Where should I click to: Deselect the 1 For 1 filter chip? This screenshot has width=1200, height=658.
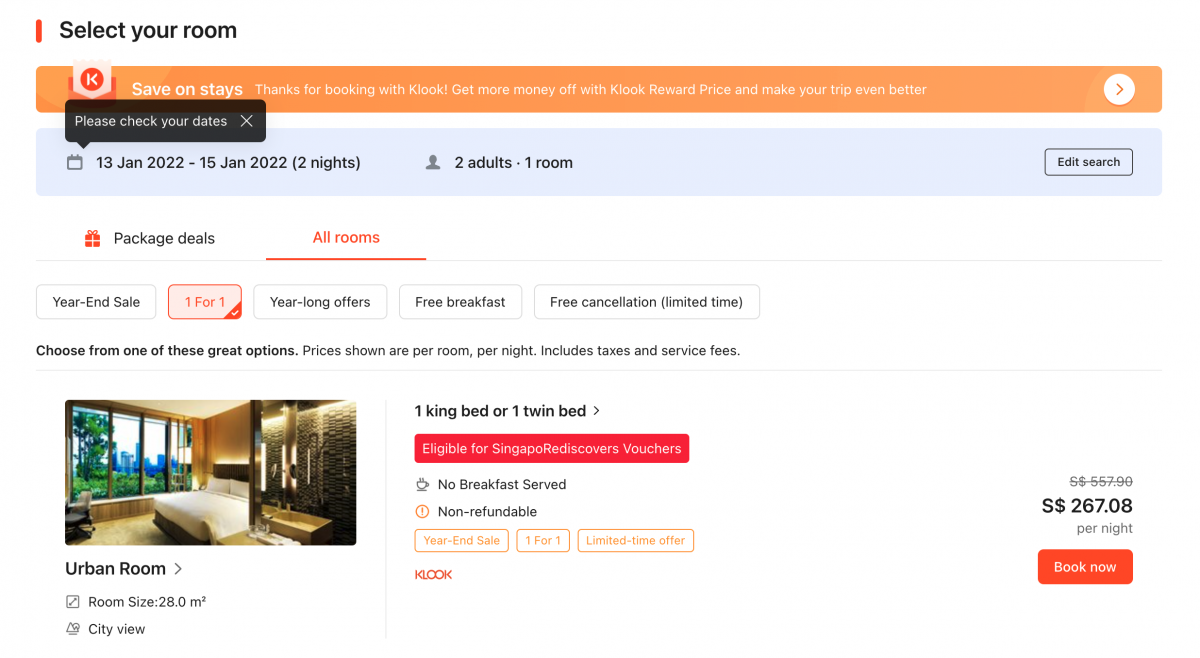[x=205, y=302]
